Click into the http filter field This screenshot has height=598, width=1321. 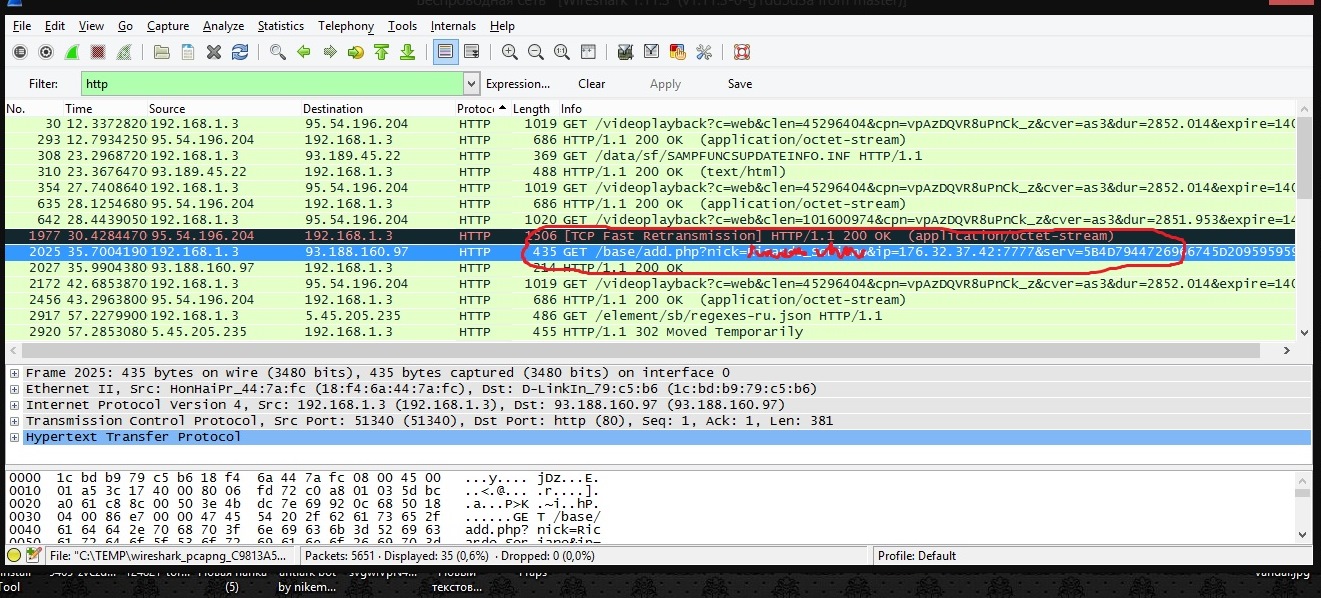[271, 84]
